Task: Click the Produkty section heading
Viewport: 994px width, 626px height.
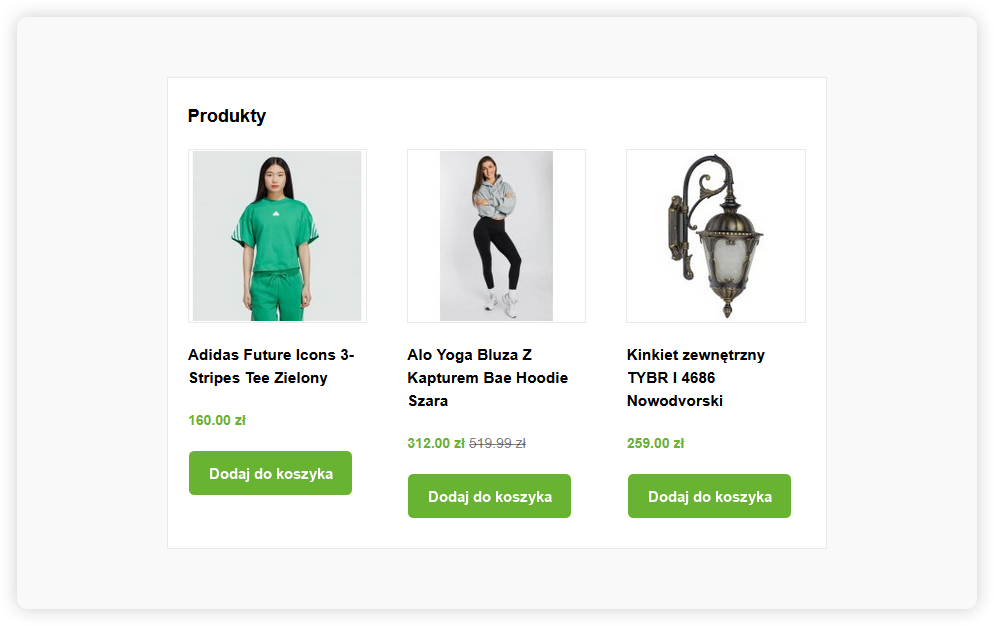Action: [227, 116]
